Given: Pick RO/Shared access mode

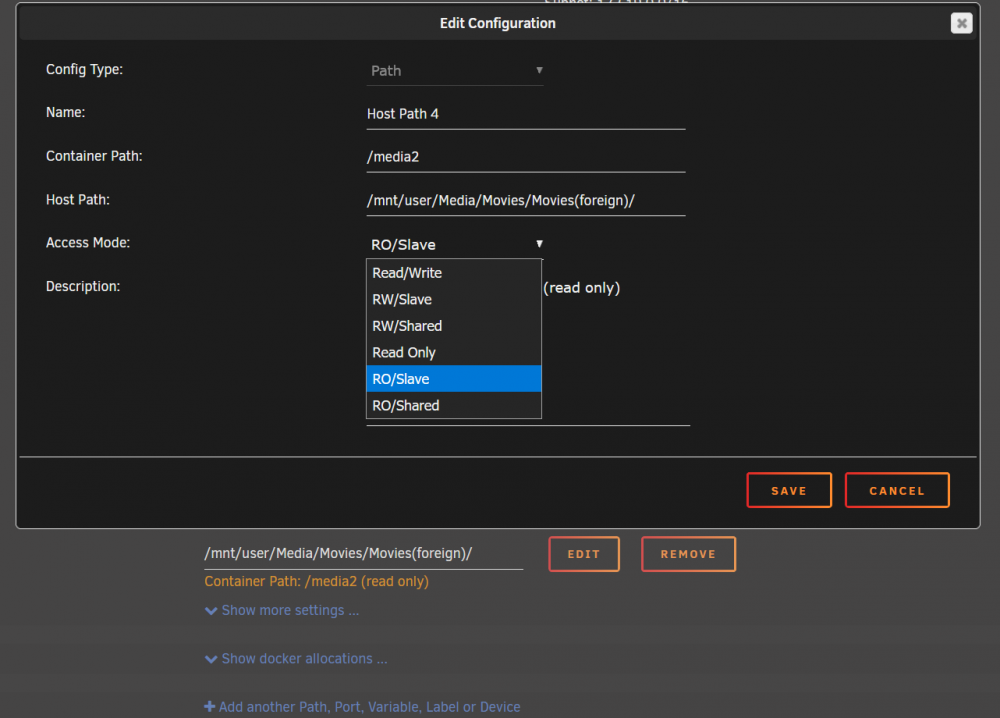Looking at the screenshot, I should click(x=453, y=406).
